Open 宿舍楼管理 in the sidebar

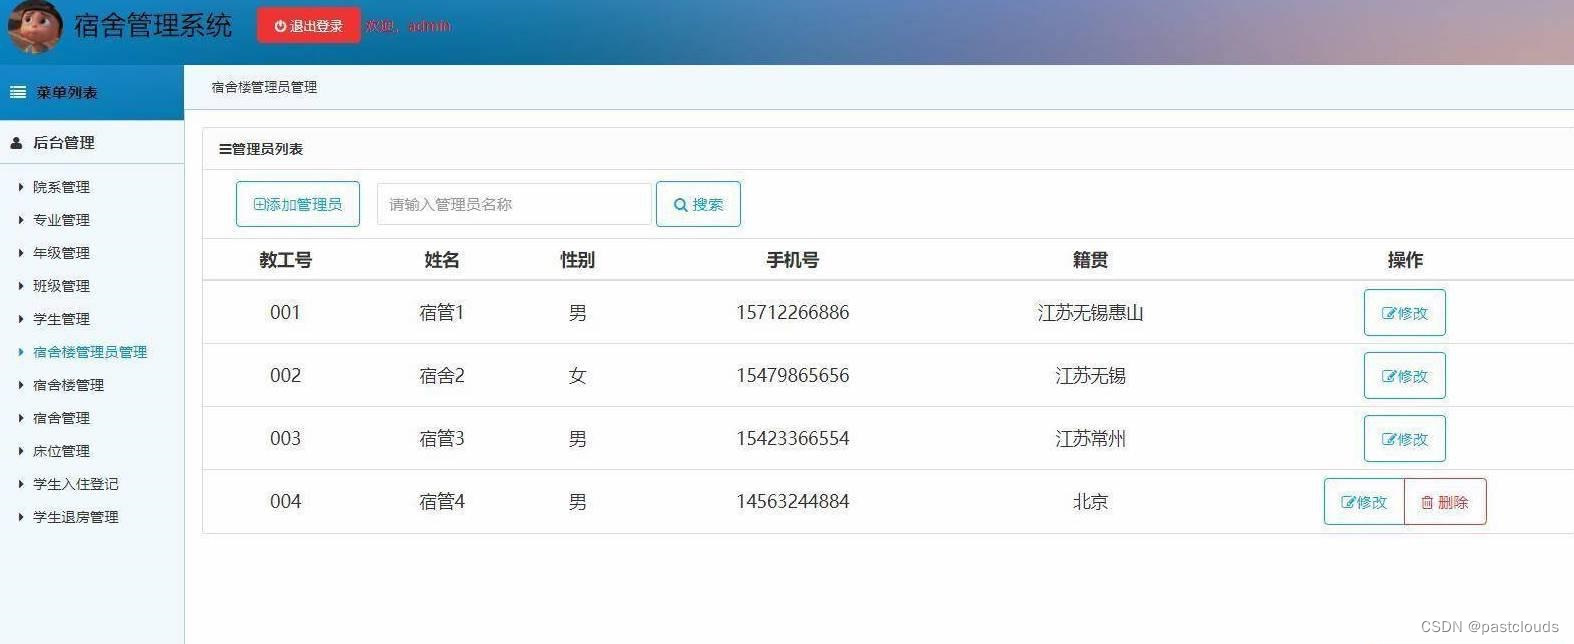(68, 385)
